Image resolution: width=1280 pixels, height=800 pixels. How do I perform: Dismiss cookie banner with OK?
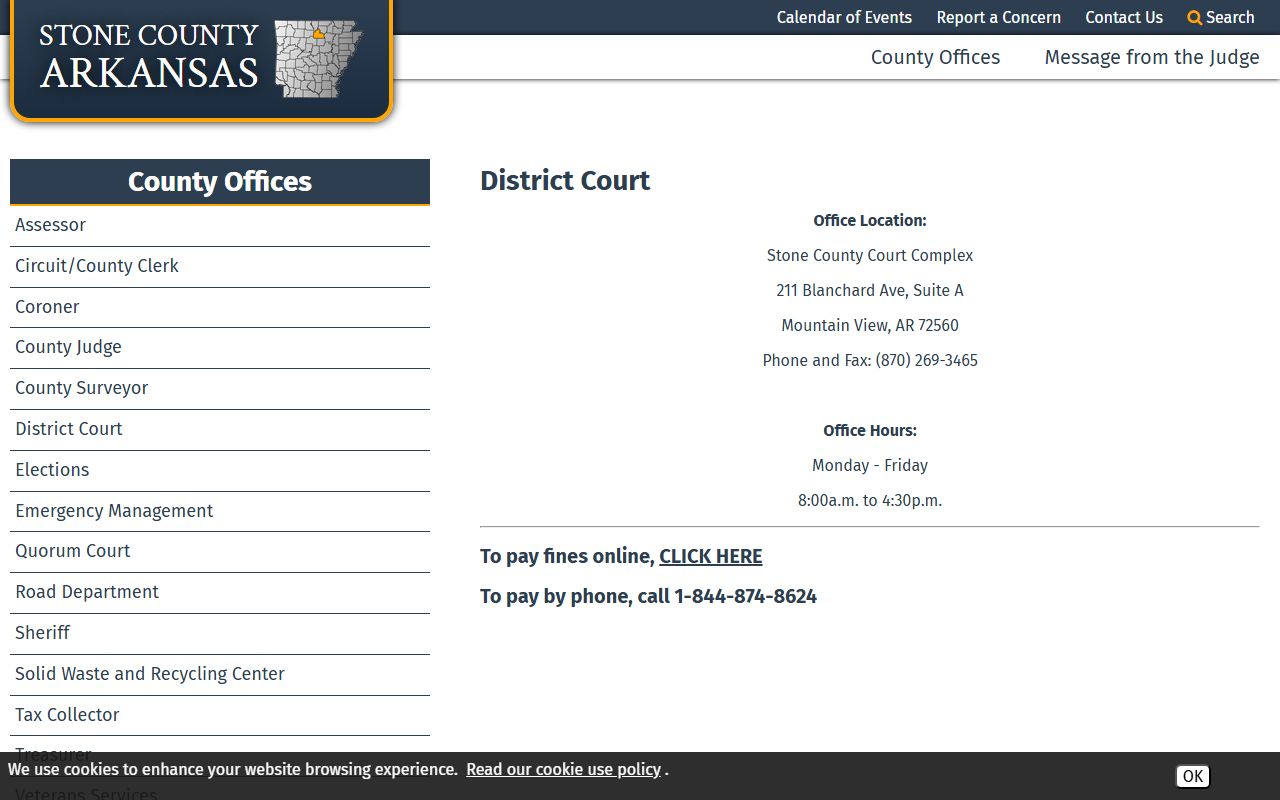pos(1192,776)
